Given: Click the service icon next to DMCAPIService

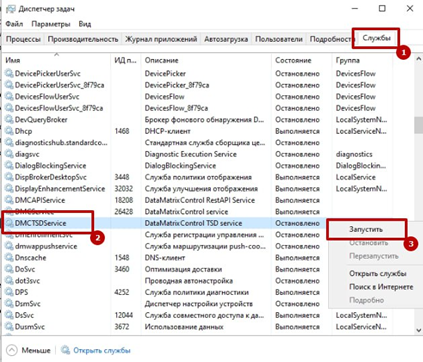Looking at the screenshot, I should [9, 200].
